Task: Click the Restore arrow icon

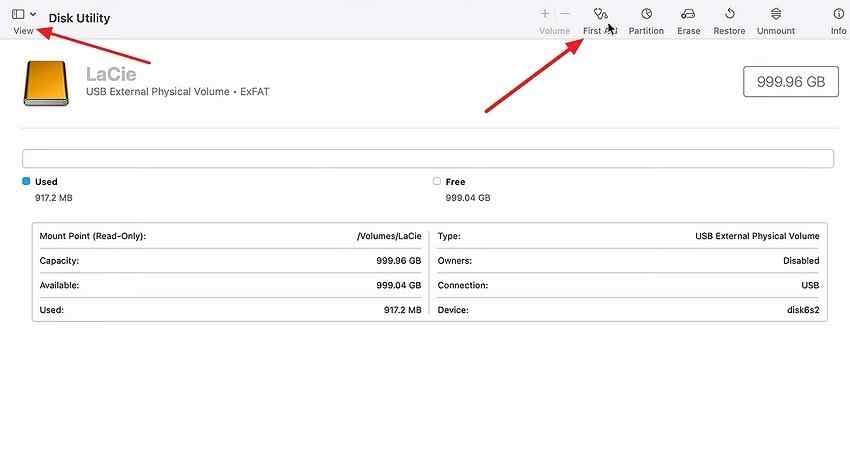Action: 730,14
